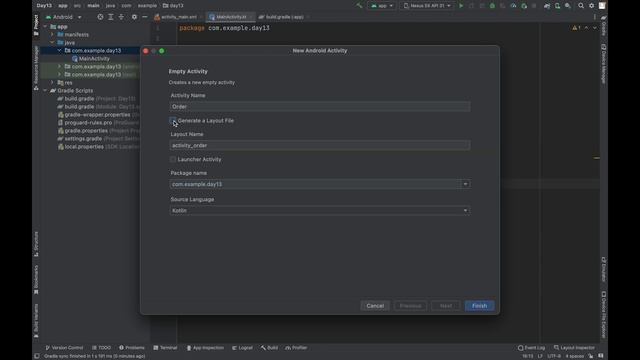This screenshot has width=640, height=360.
Task: Open Terminal tool tab
Action: pos(165,348)
